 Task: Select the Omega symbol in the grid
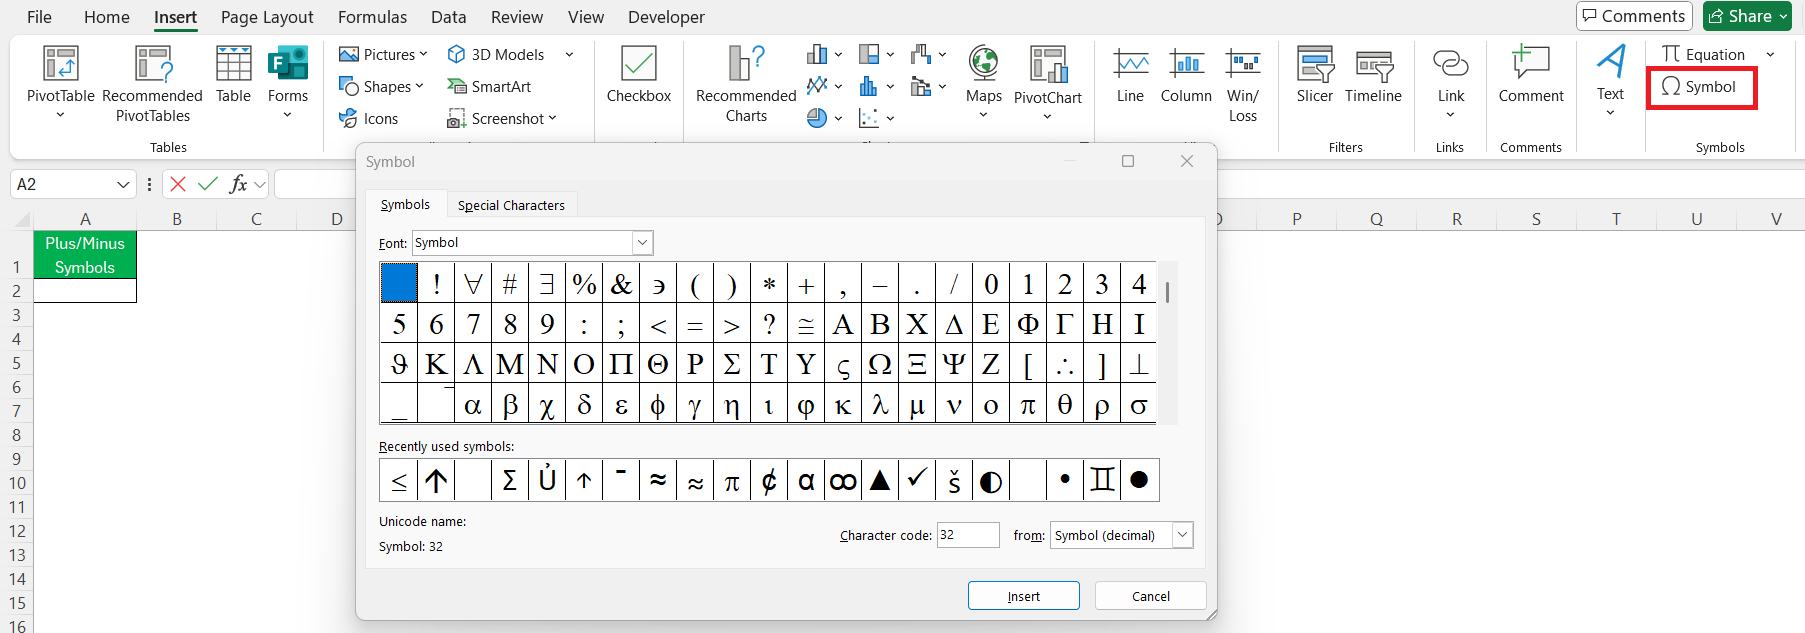pyautogui.click(x=880, y=364)
